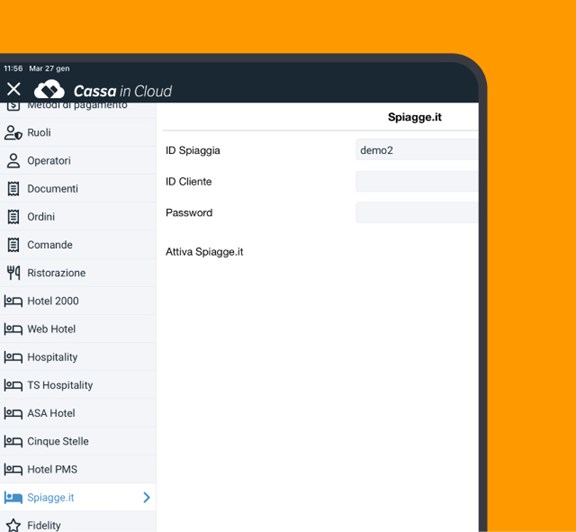Open Ruoli via its person-shield icon

[x=13, y=133]
